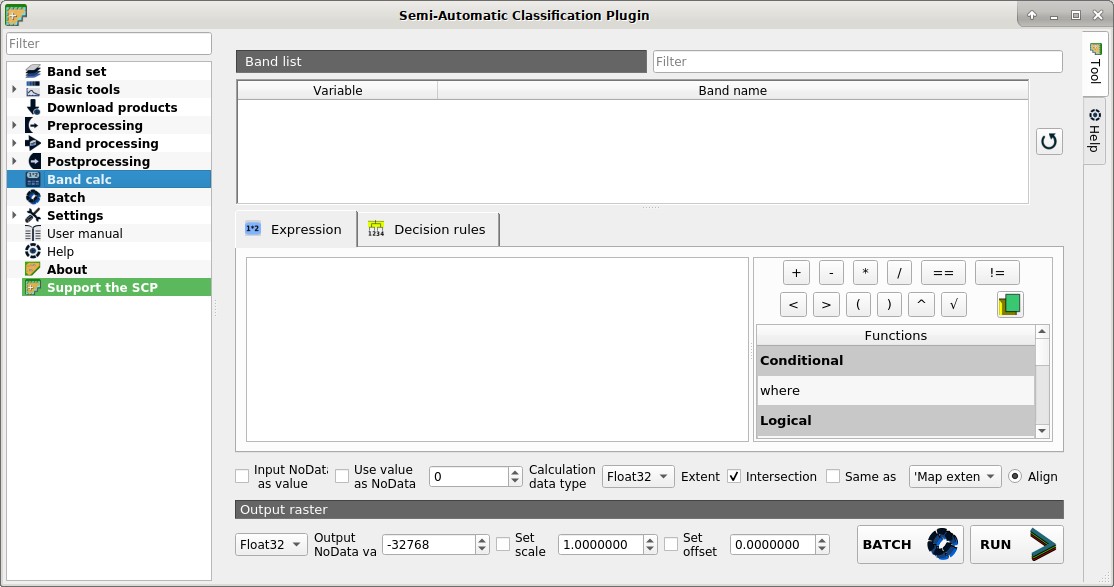Viewport: 1114px width, 587px height.
Task: Open the Band set tool
Action: (x=76, y=71)
